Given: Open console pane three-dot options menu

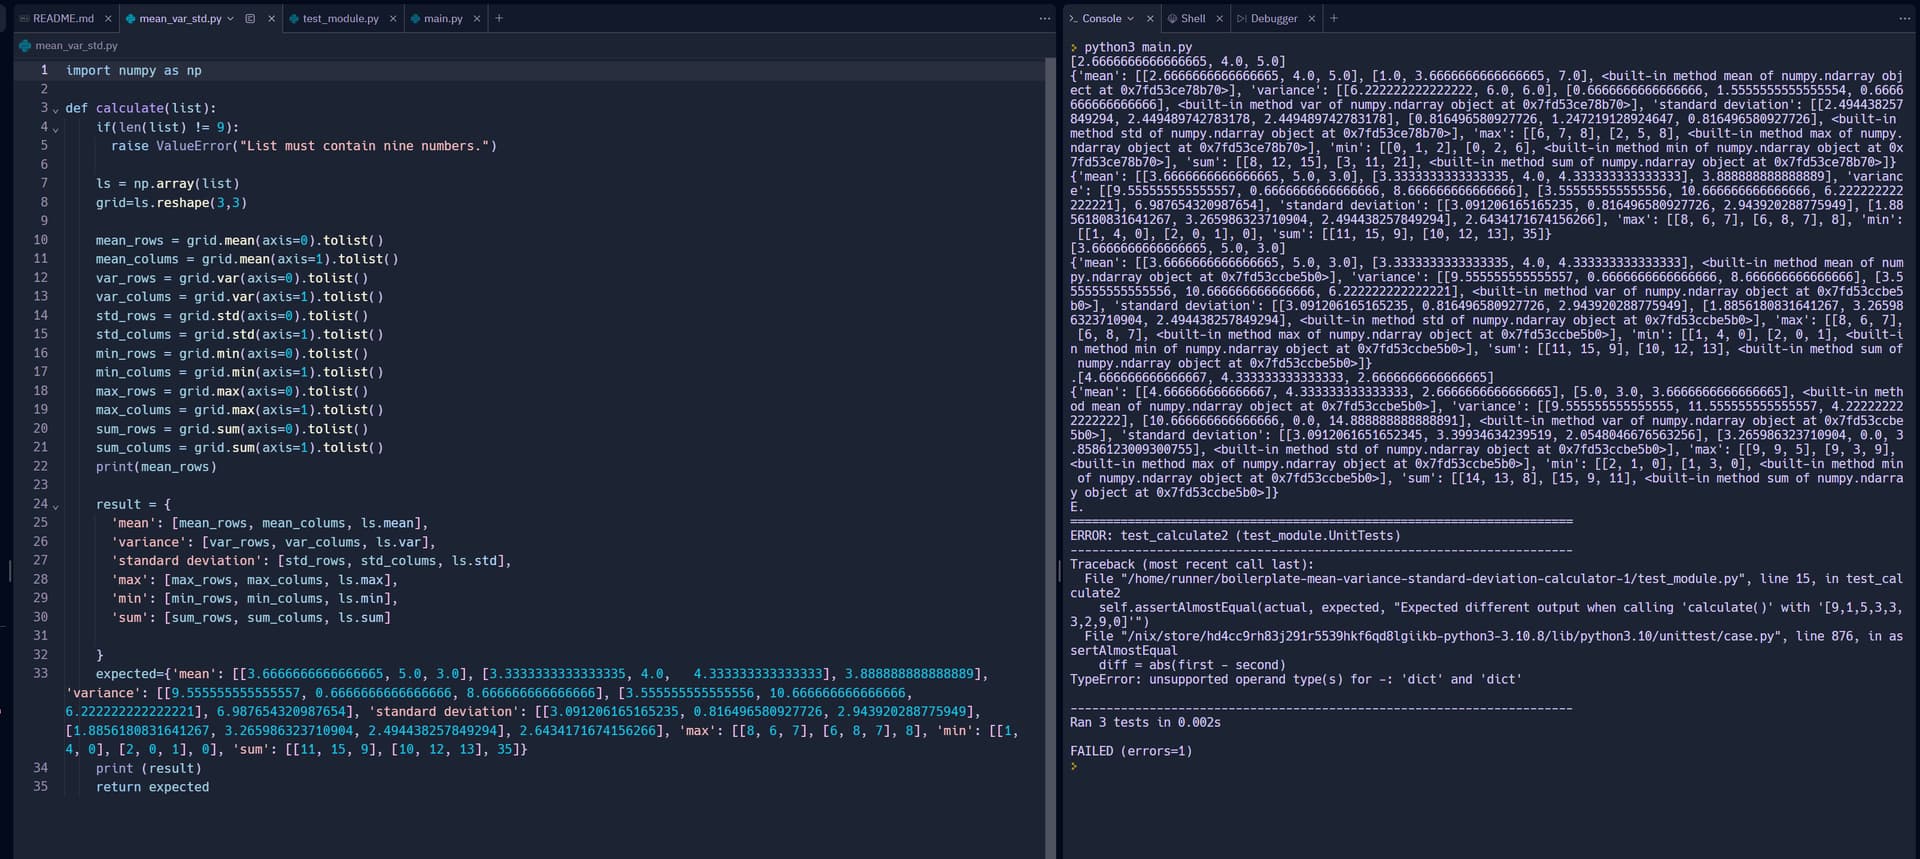Looking at the screenshot, I should [1904, 18].
